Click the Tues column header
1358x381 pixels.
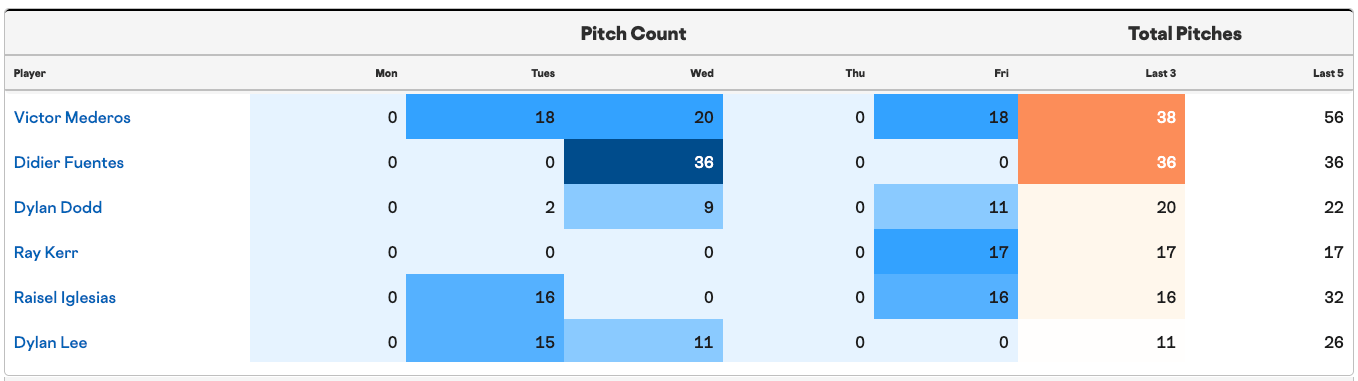pos(543,73)
